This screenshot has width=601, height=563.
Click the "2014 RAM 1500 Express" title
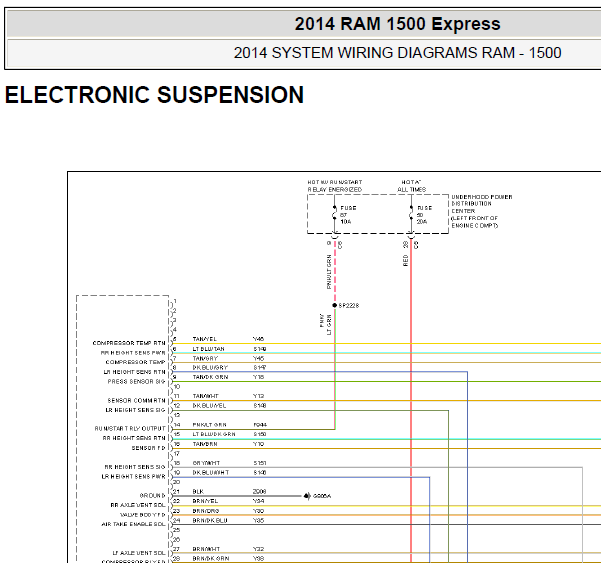pos(397,24)
